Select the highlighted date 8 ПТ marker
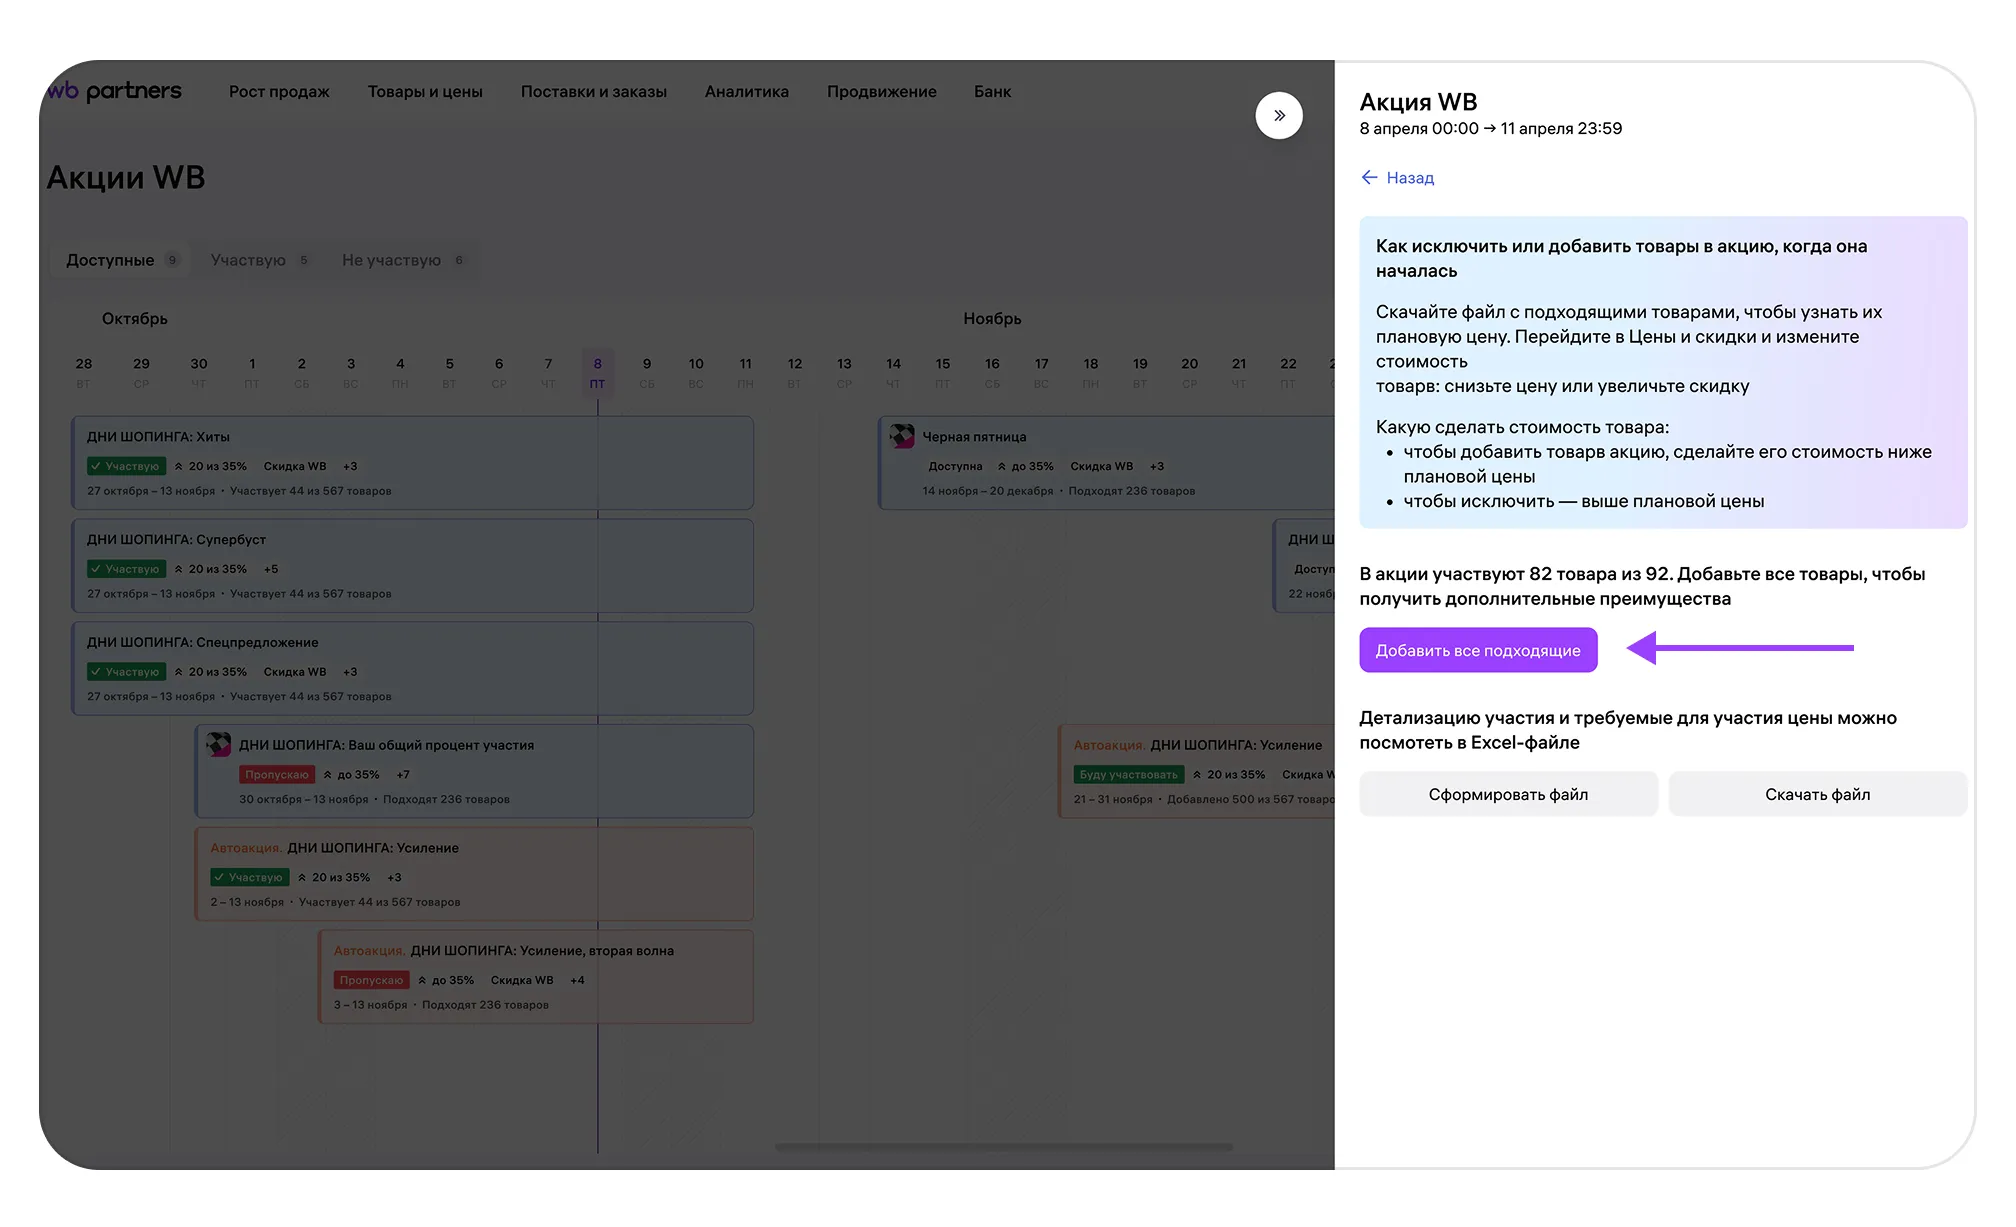This screenshot has width=2016, height=1227. (597, 372)
